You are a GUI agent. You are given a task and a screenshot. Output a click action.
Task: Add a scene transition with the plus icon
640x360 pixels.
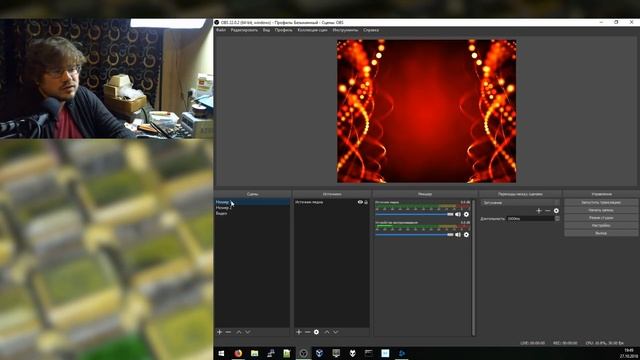point(539,211)
